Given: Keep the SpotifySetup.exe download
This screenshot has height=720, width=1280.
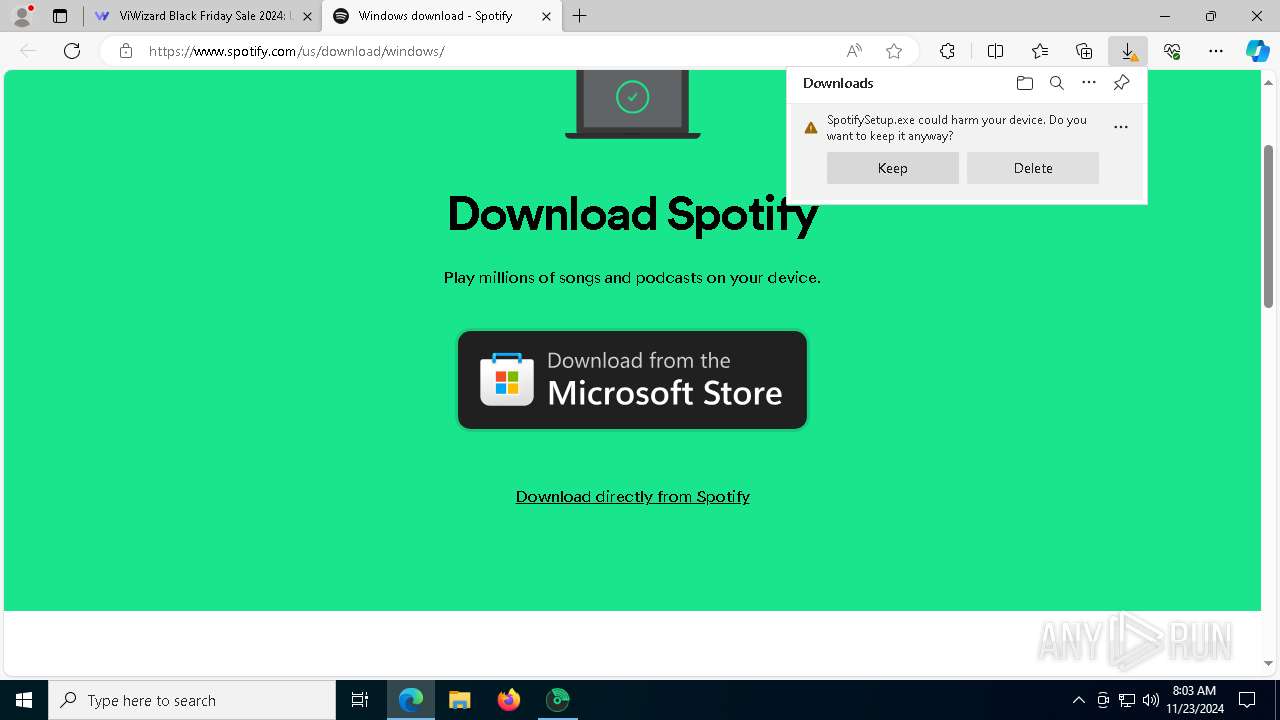Looking at the screenshot, I should click(x=893, y=168).
